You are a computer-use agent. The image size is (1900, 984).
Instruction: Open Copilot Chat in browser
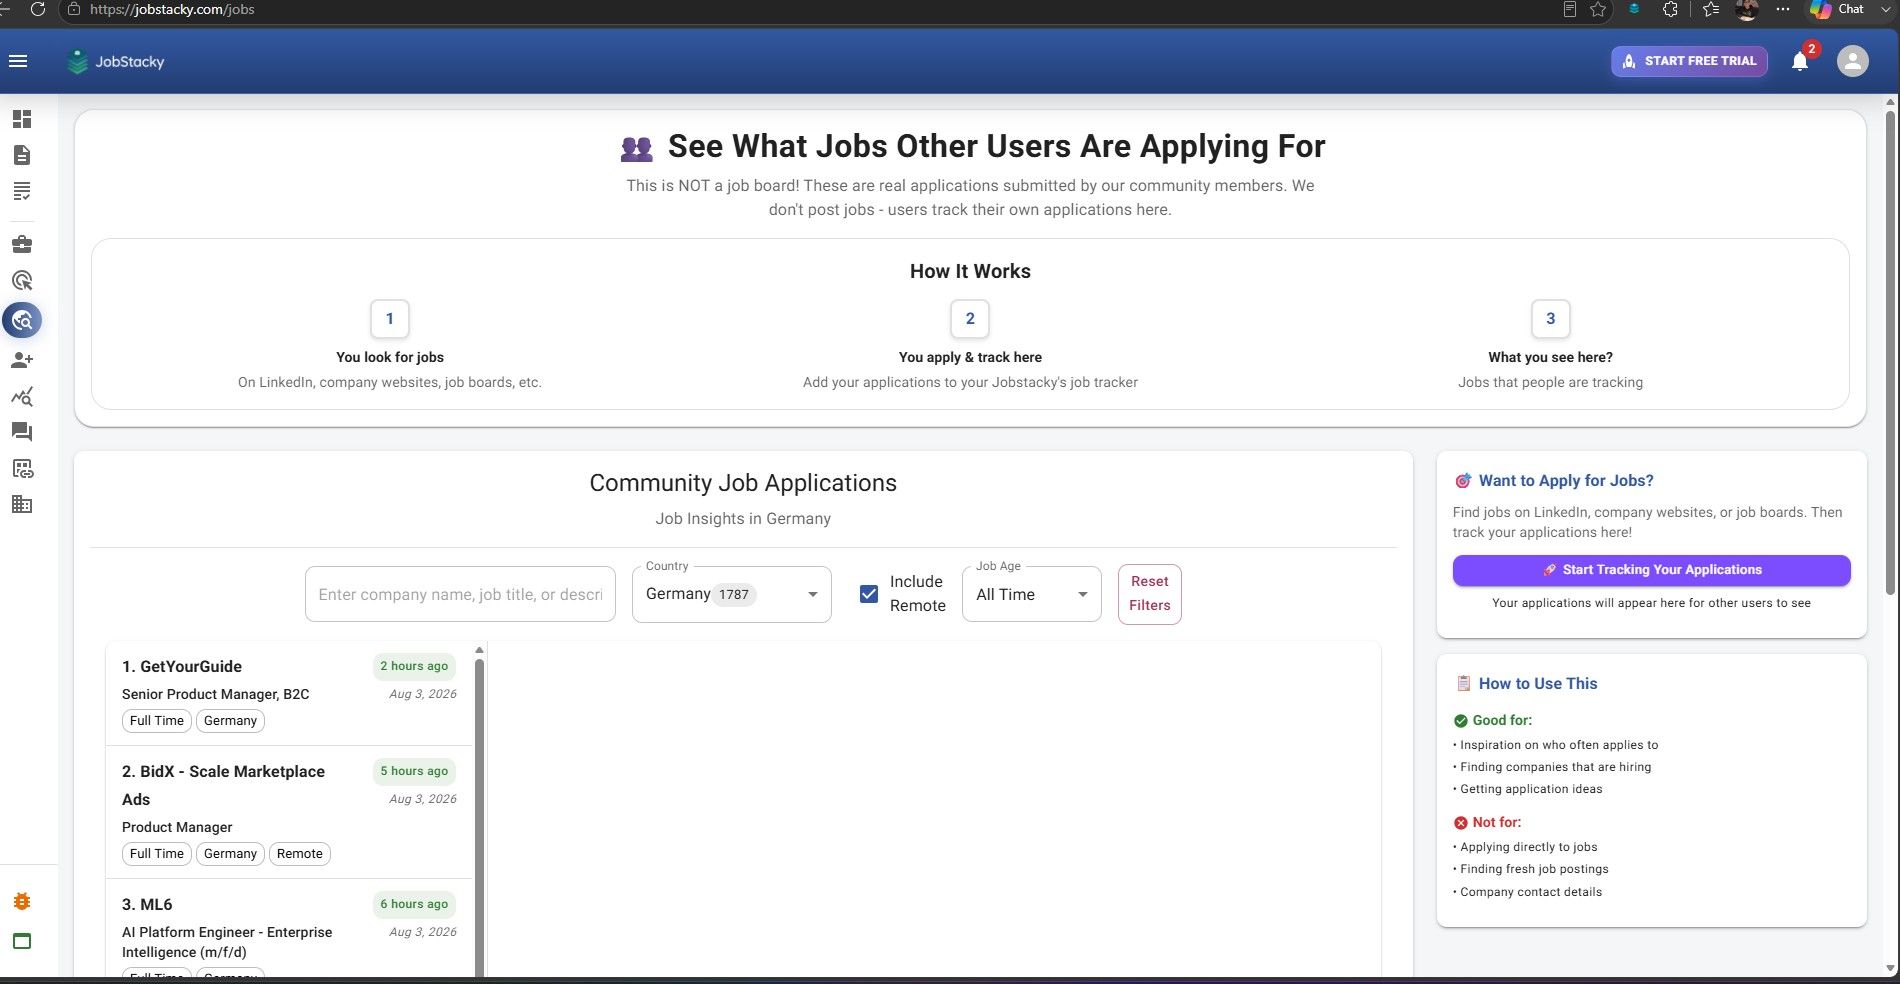pos(1836,9)
